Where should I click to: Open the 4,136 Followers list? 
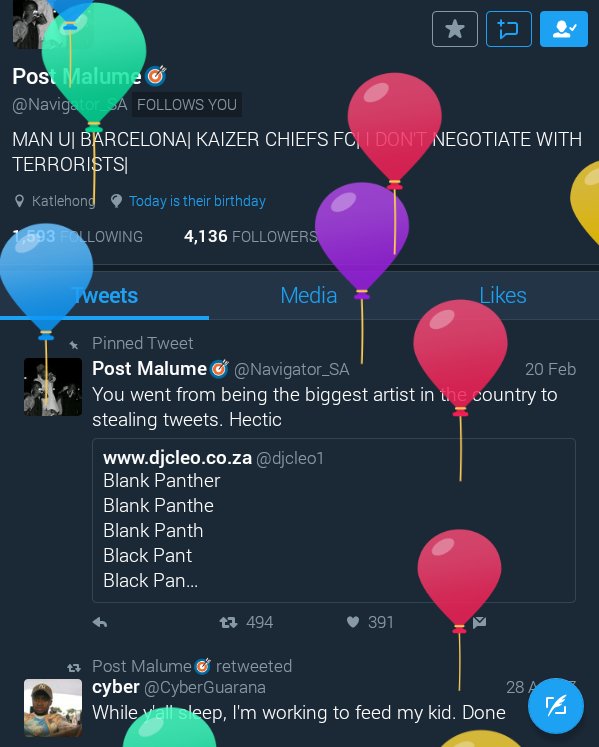pos(250,236)
